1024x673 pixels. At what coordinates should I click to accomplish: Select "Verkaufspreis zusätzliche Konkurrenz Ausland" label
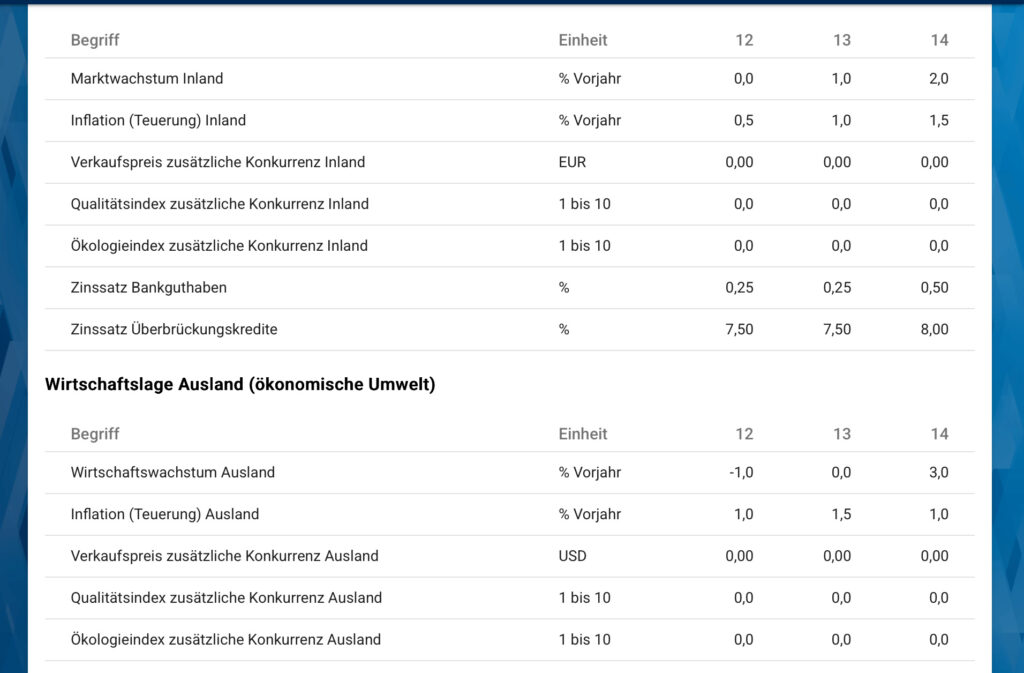click(225, 556)
